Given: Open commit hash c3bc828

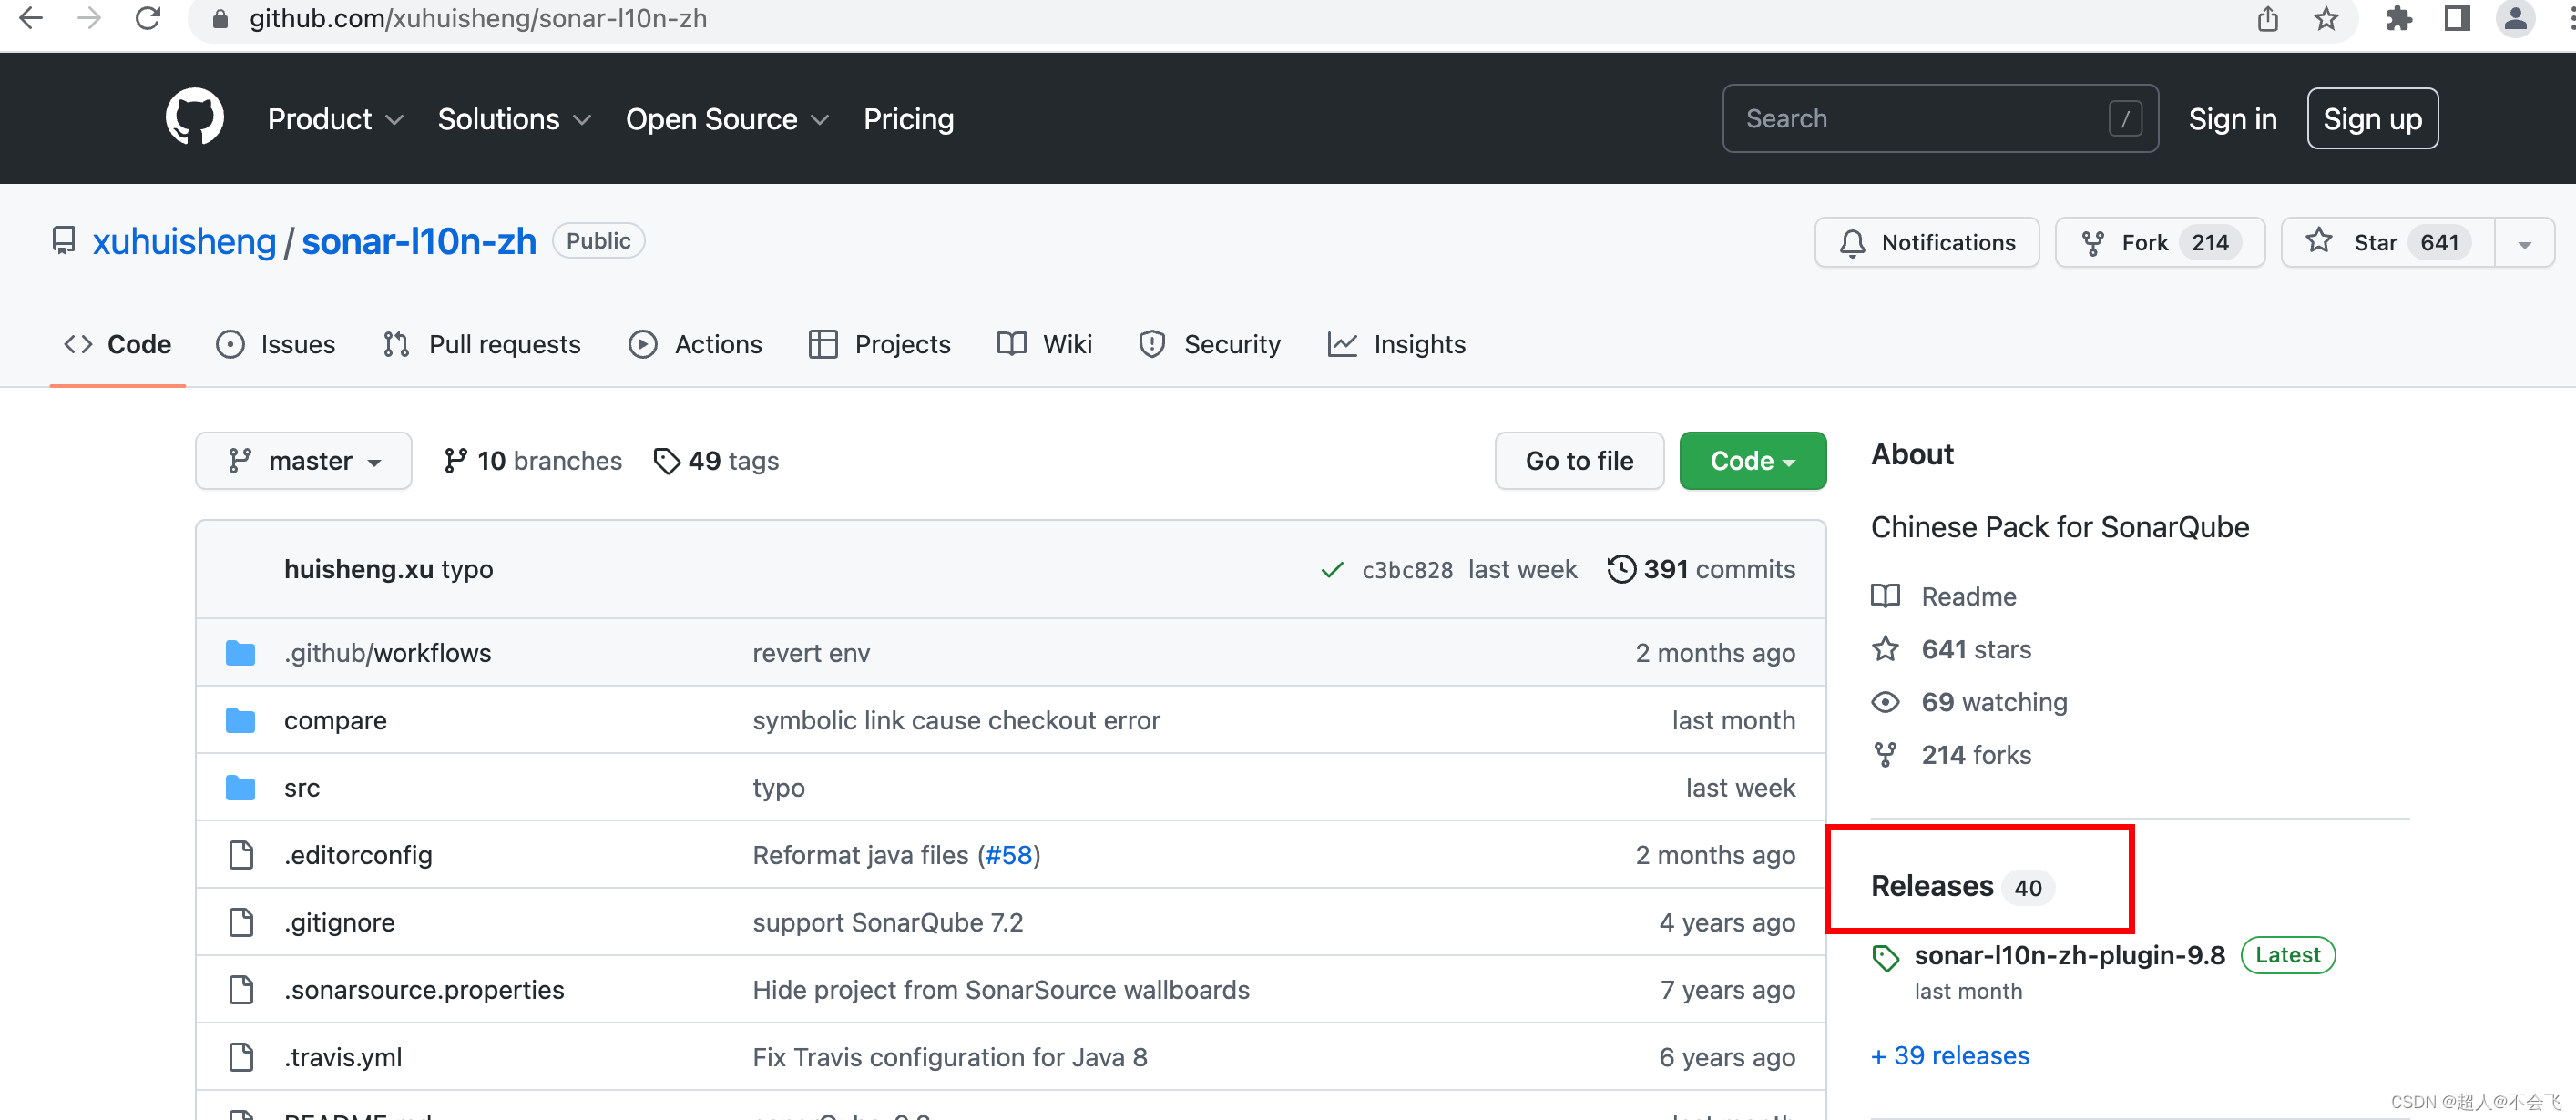Looking at the screenshot, I should tap(1407, 570).
